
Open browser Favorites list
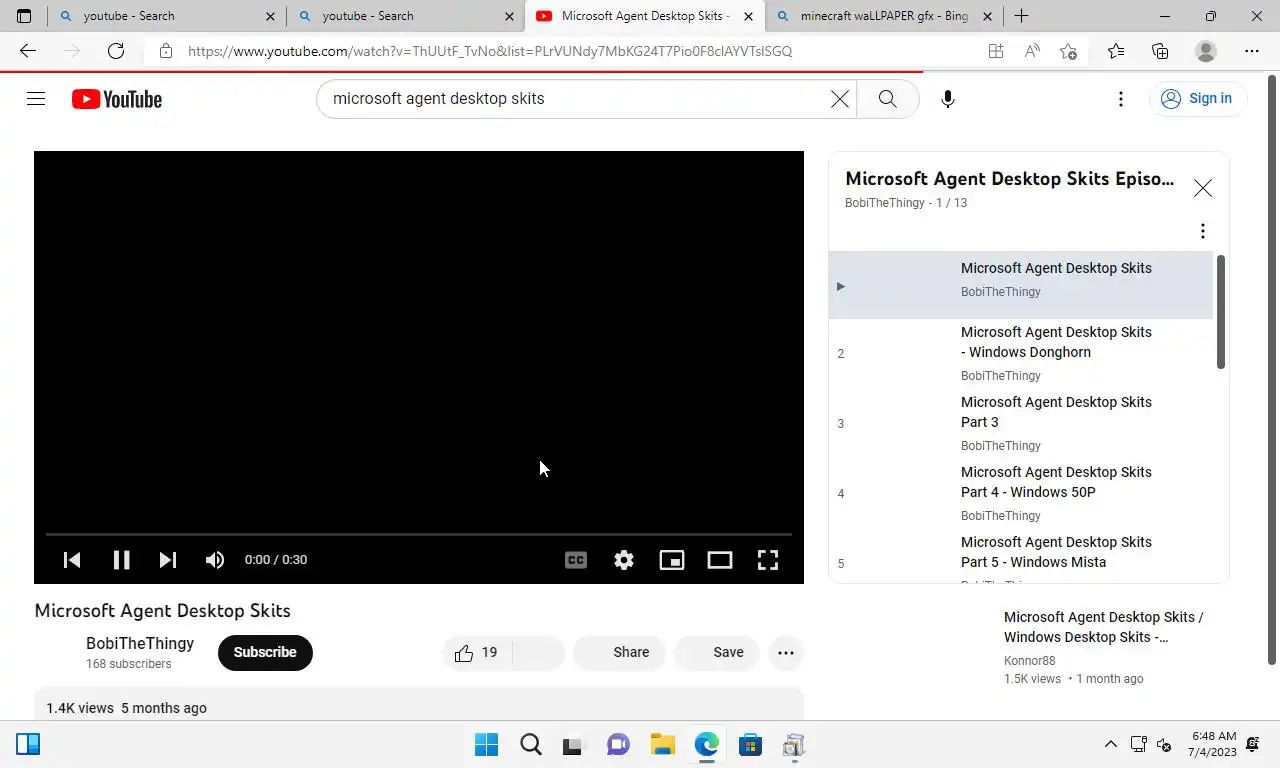1116,51
